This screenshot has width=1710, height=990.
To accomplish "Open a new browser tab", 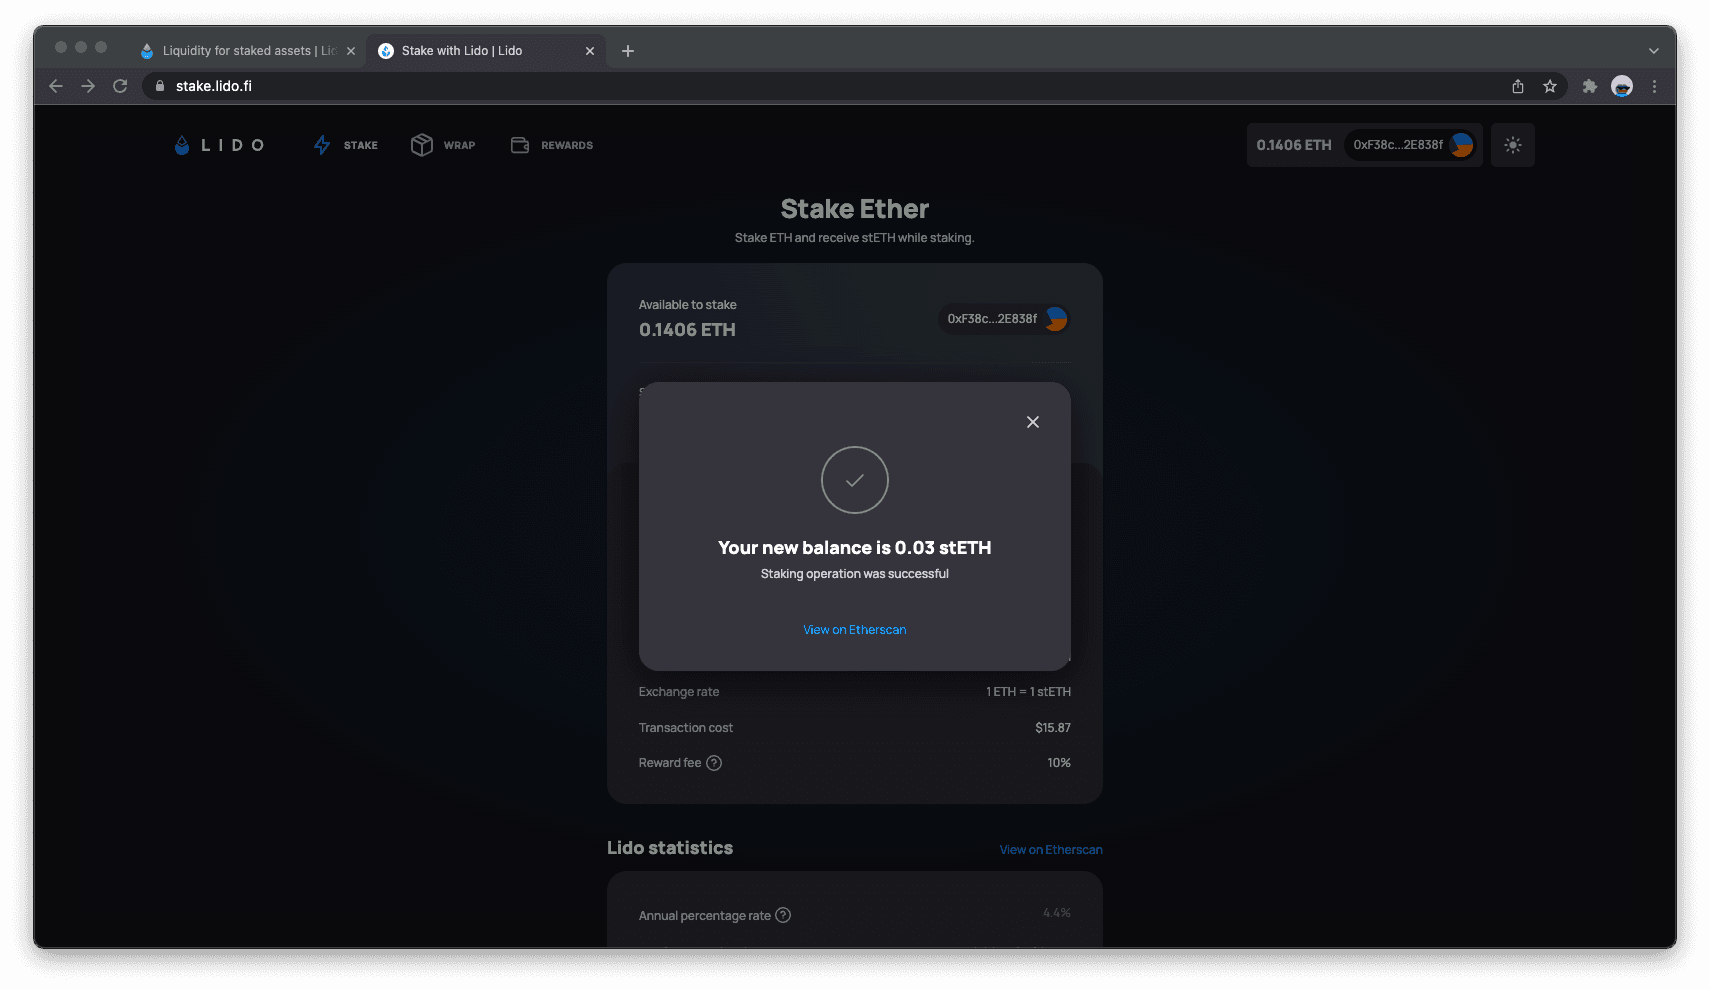I will (628, 51).
